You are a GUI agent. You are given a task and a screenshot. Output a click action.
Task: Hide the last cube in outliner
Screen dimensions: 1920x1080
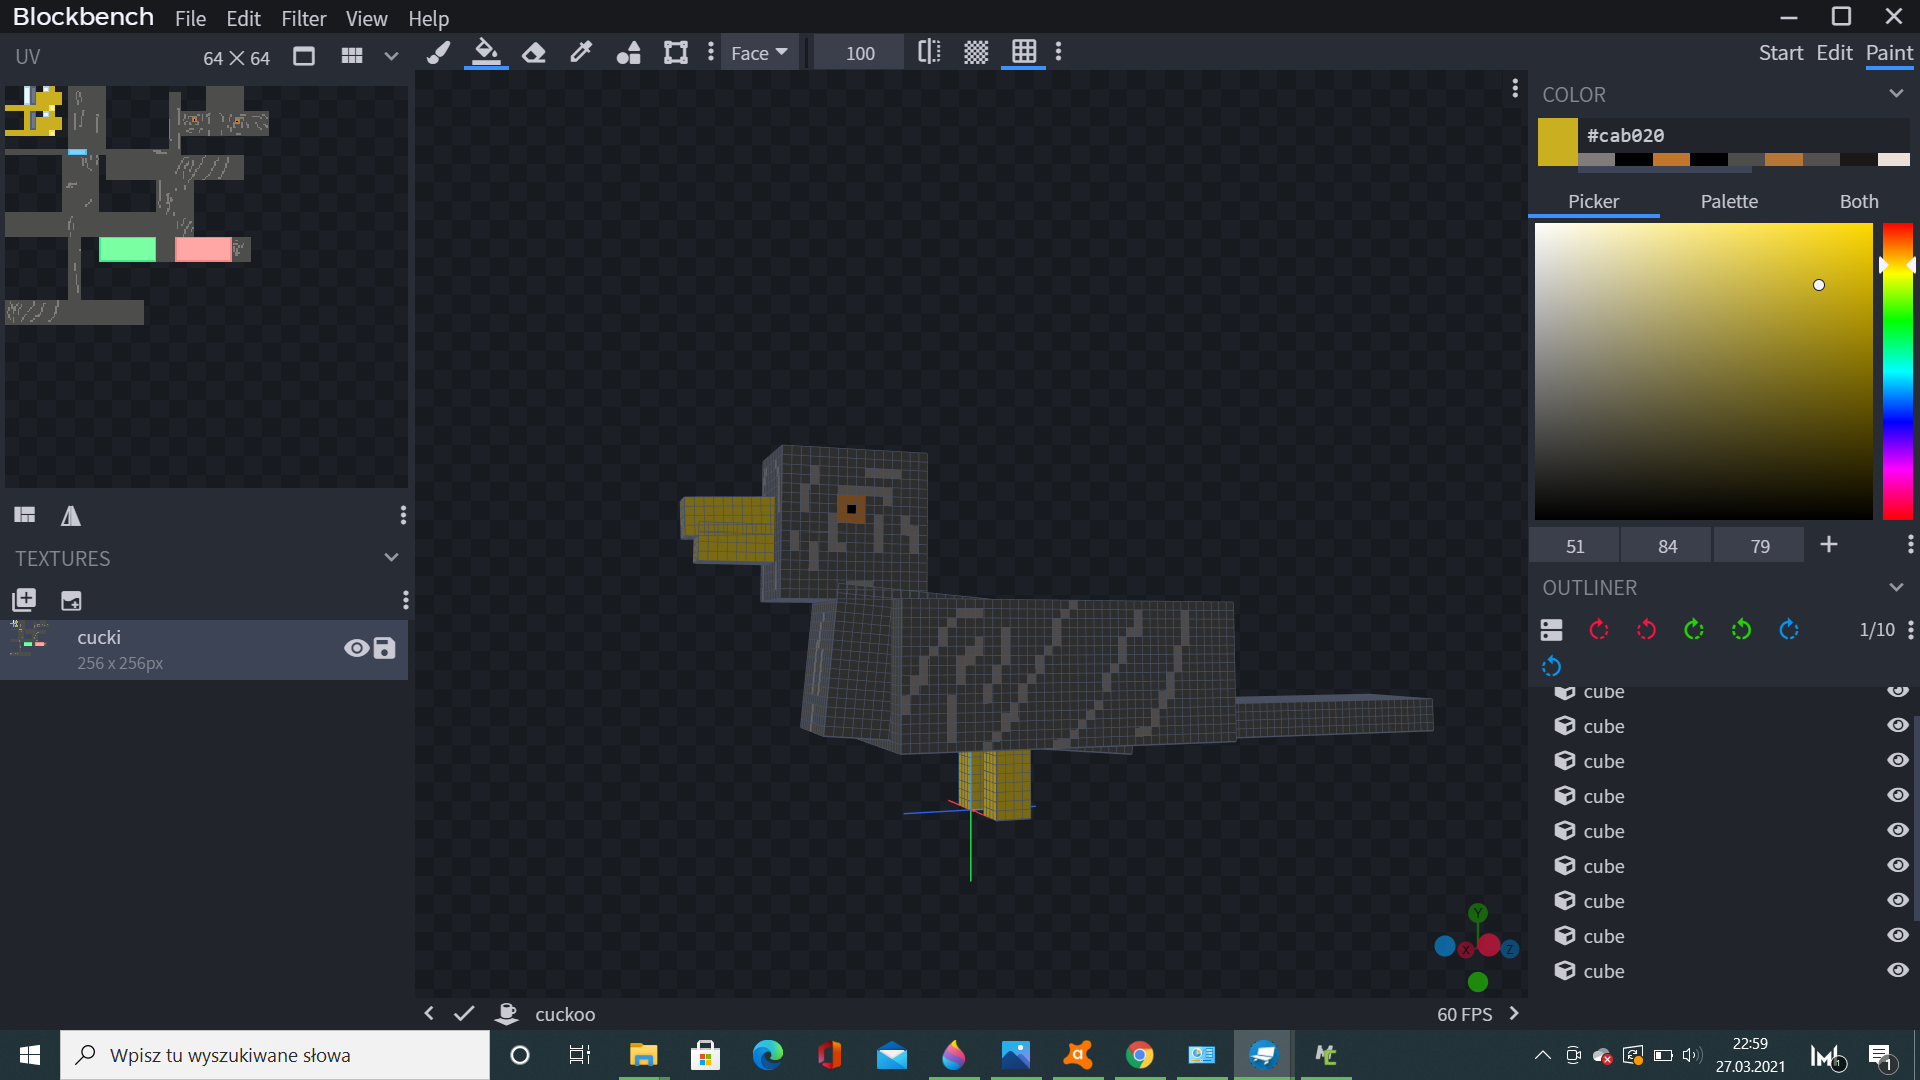(1897, 970)
